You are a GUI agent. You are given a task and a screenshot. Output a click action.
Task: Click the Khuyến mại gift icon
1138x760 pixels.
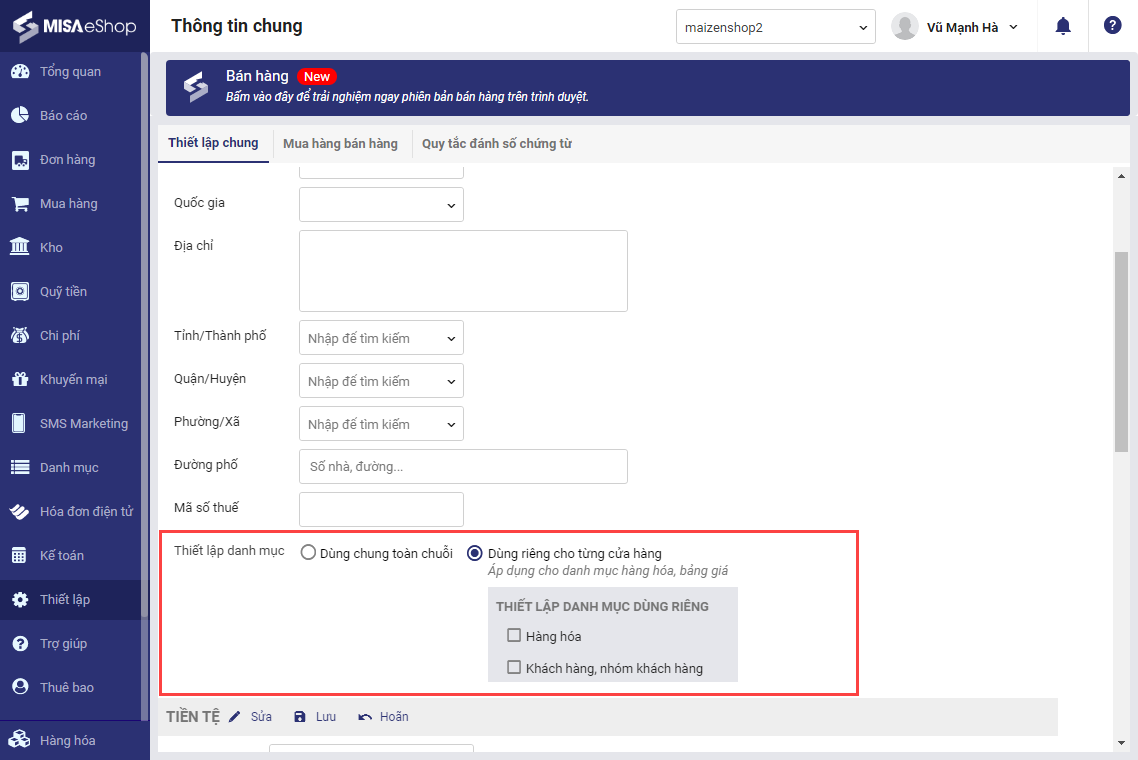coord(20,379)
